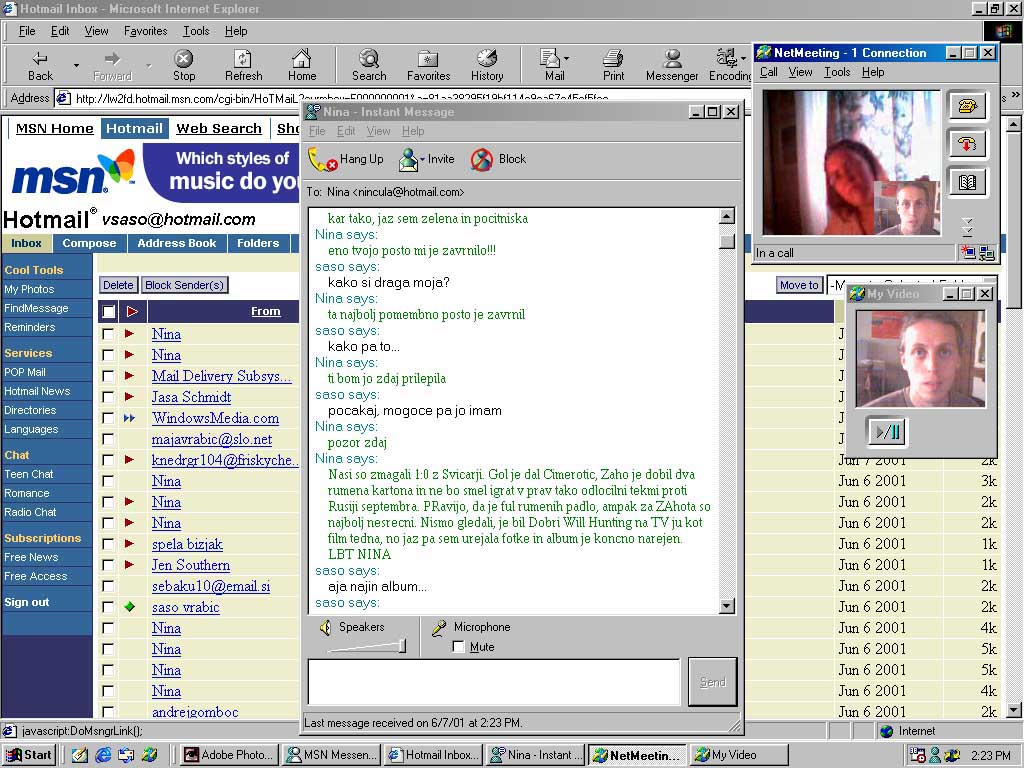Refresh the Hotmail page

[x=244, y=66]
